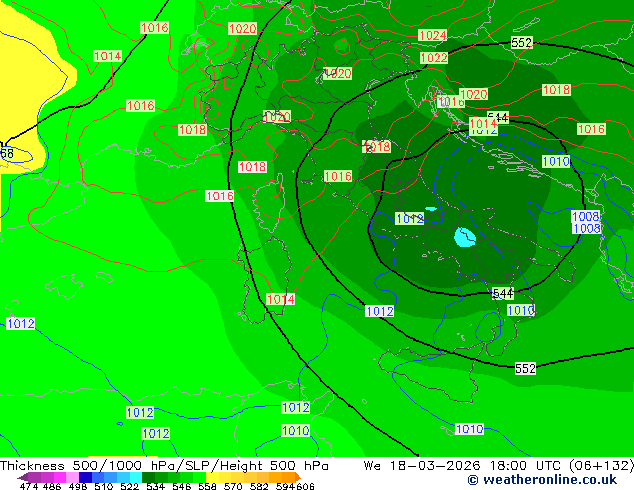Click the orange arrow tip of colorbar

pyautogui.click(x=297, y=477)
